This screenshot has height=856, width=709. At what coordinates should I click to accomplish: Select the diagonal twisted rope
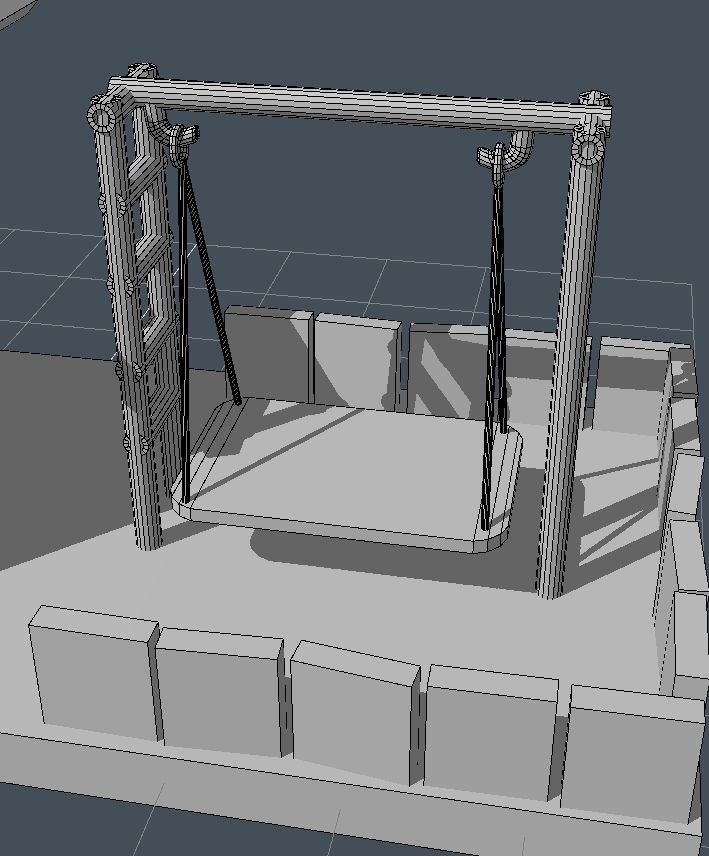coord(213,284)
